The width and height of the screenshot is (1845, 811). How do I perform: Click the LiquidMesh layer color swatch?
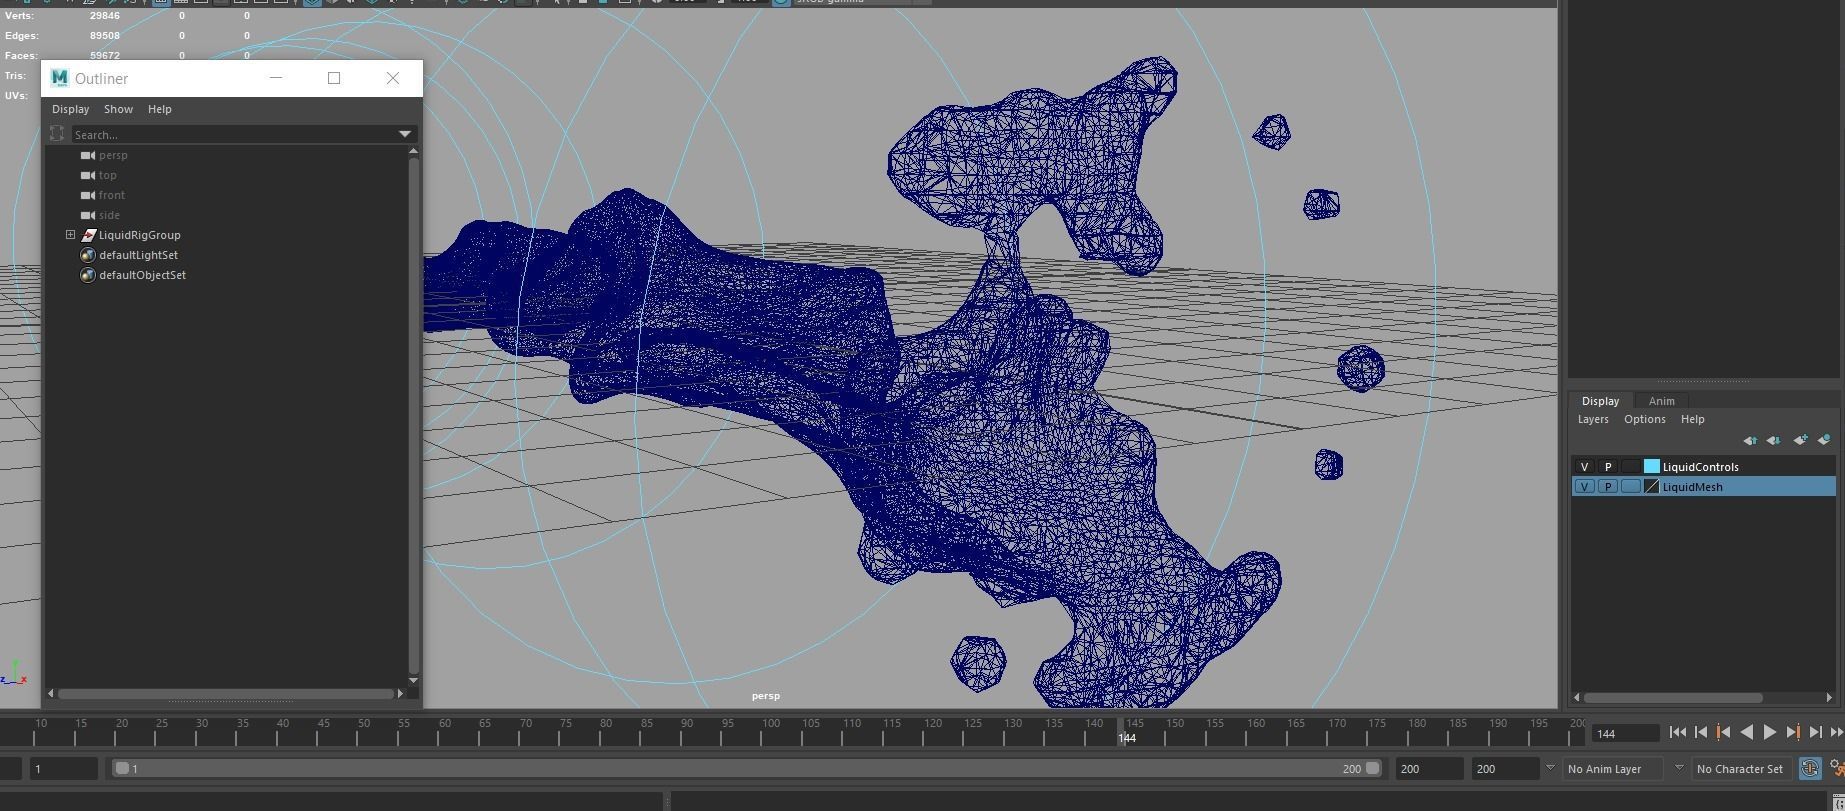pyautogui.click(x=1652, y=487)
